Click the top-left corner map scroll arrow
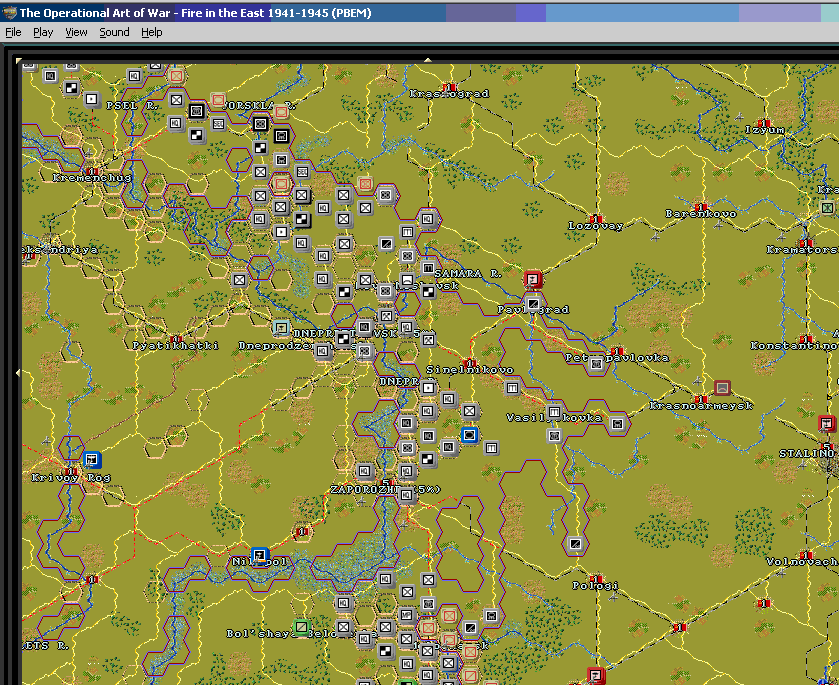The width and height of the screenshot is (839, 686). 19,60
